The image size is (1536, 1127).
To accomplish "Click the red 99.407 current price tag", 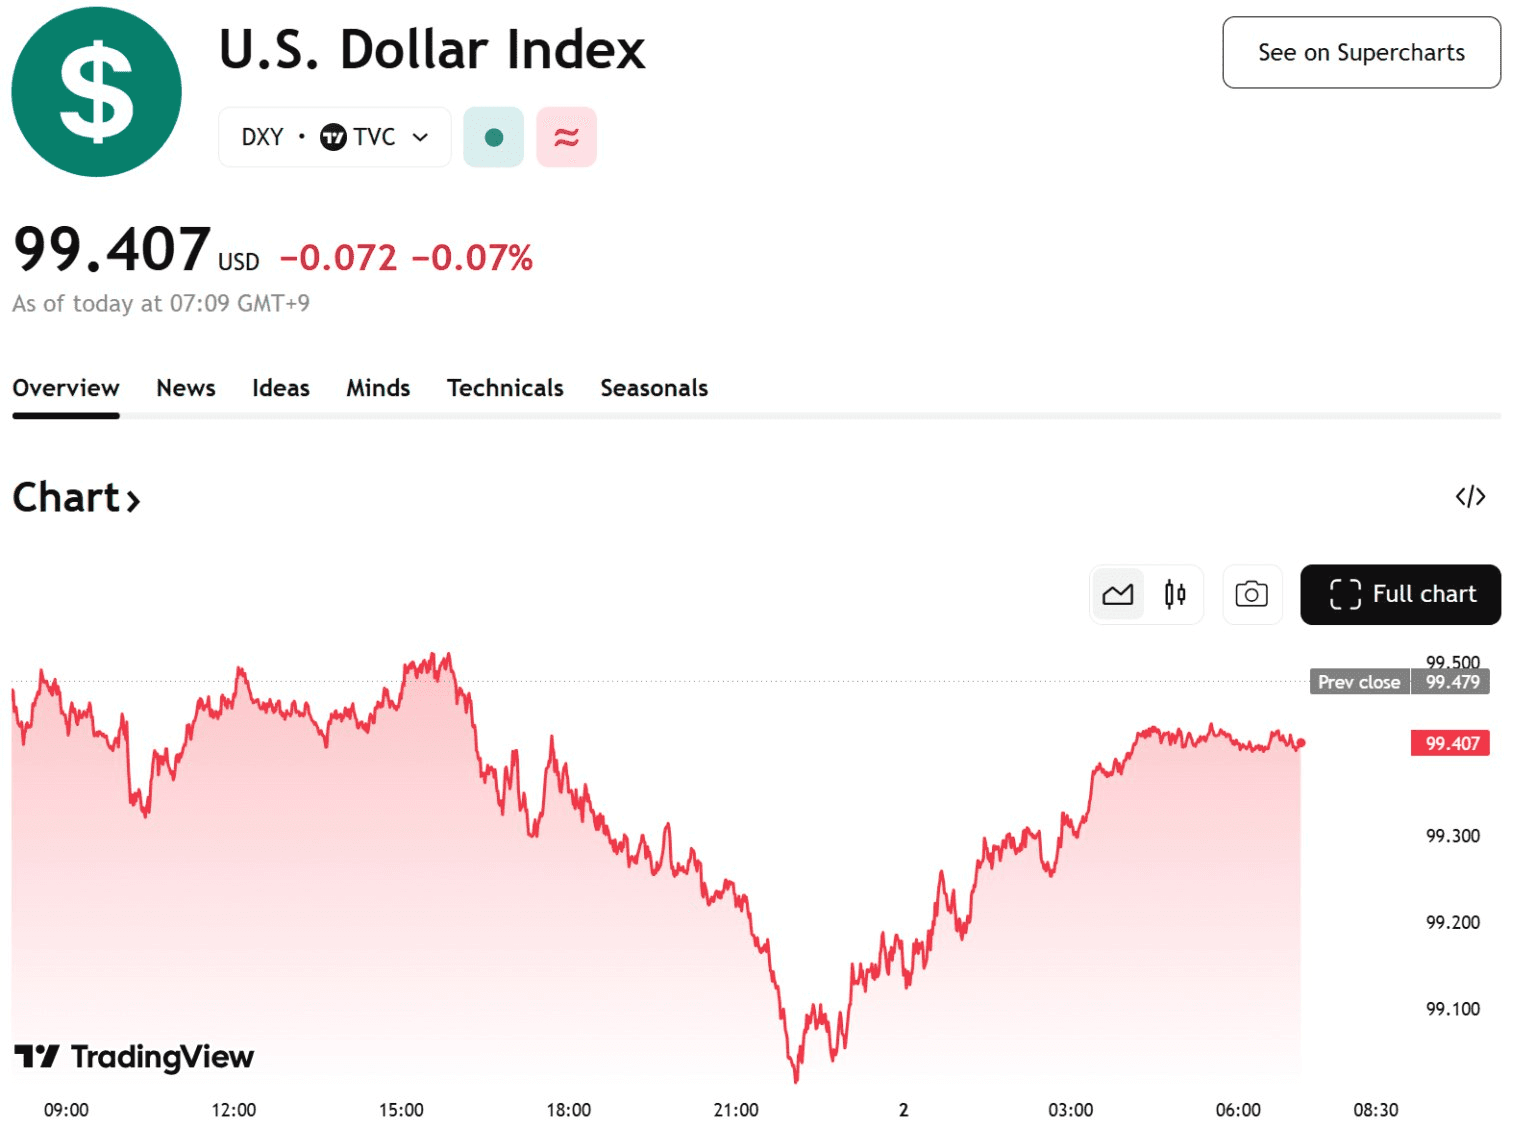I will pos(1450,743).
